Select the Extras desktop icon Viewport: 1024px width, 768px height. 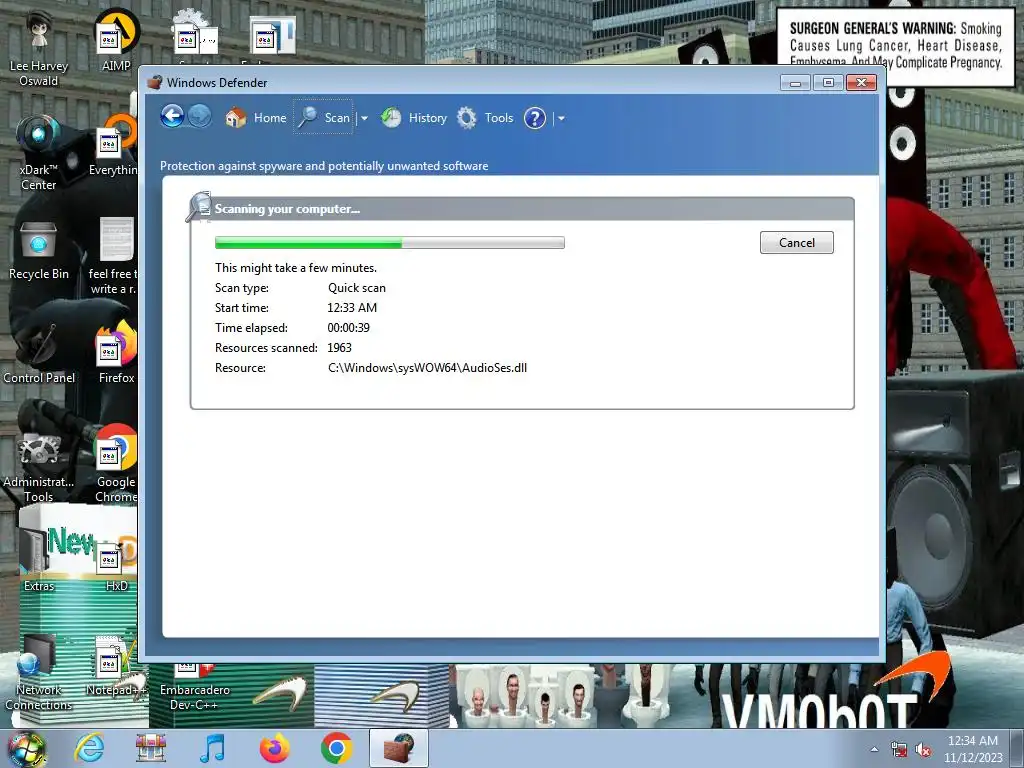pyautogui.click(x=39, y=558)
